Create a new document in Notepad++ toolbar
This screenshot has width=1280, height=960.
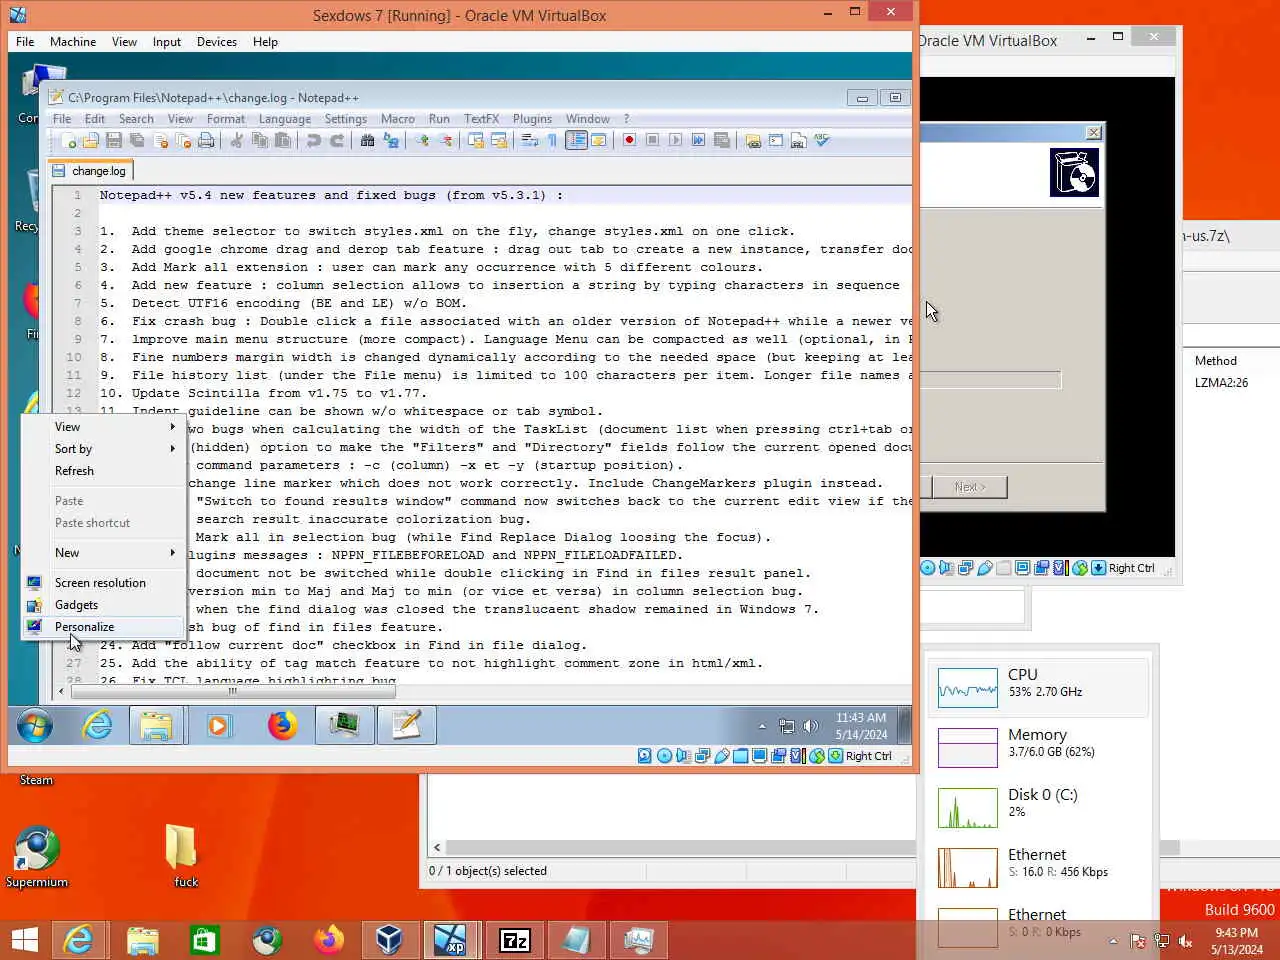(x=69, y=141)
